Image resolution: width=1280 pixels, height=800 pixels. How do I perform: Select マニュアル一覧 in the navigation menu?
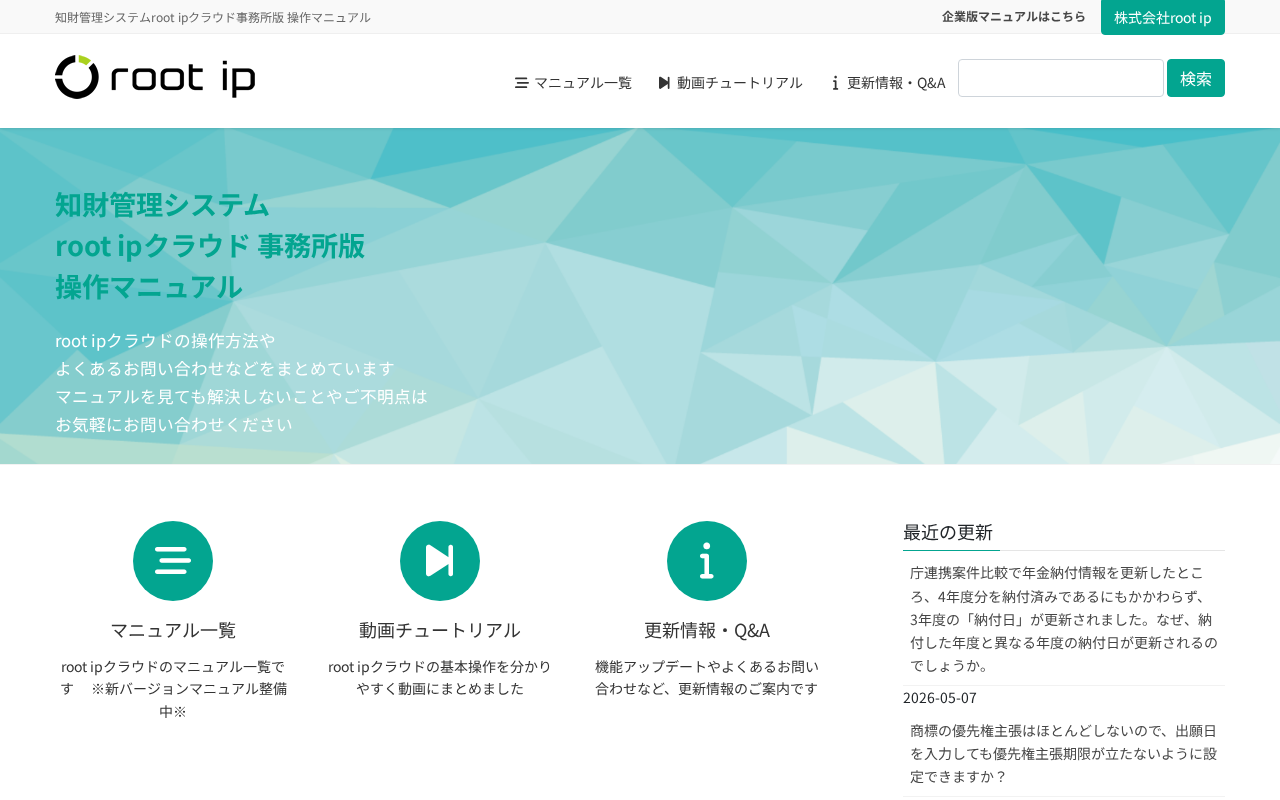pos(573,82)
